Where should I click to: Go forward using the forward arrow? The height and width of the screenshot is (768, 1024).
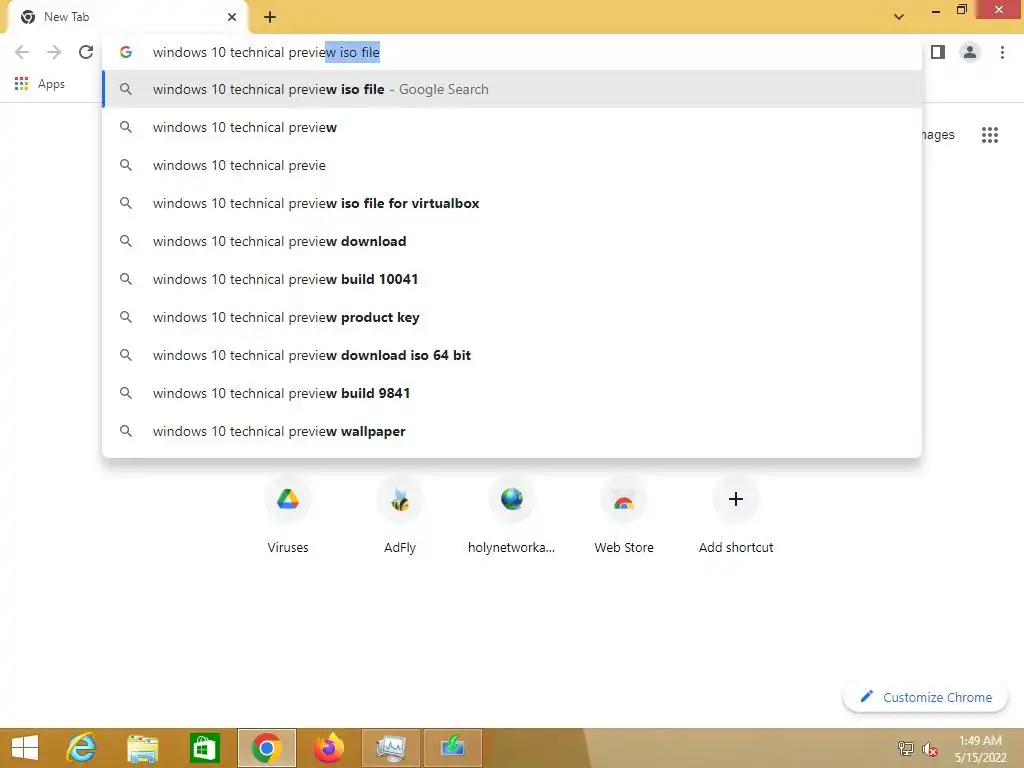pos(54,52)
